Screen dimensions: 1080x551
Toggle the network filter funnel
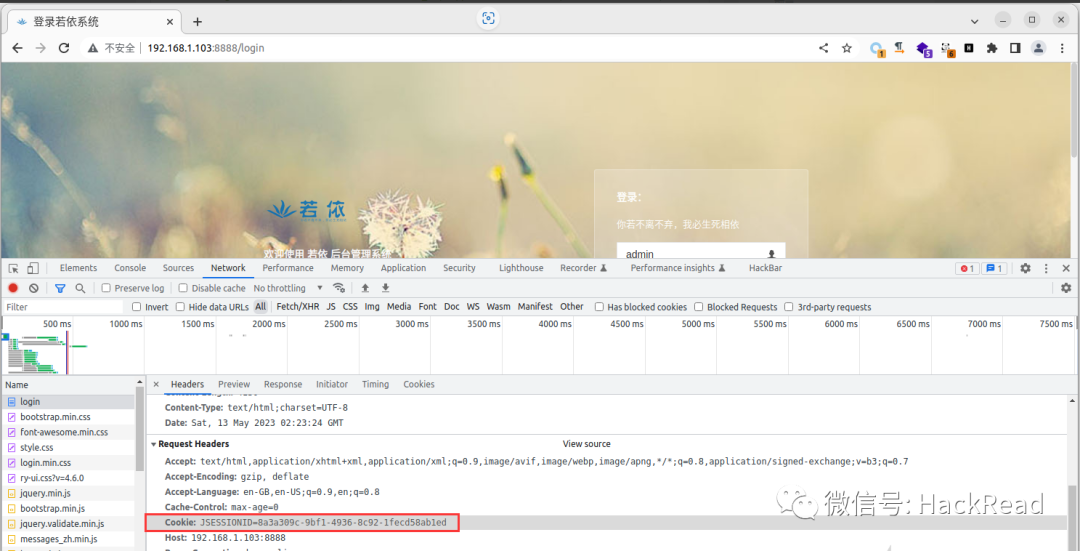(x=60, y=288)
